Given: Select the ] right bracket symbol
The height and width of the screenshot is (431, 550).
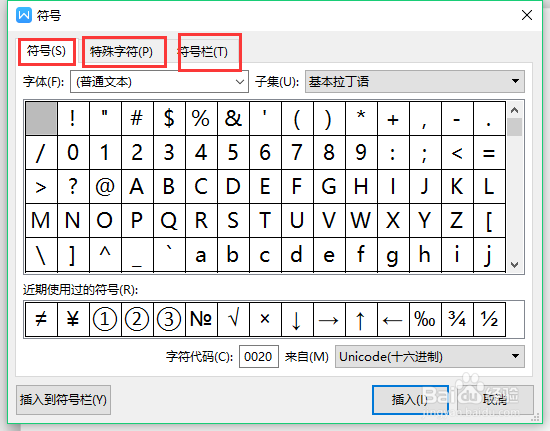Looking at the screenshot, I should click(73, 255).
